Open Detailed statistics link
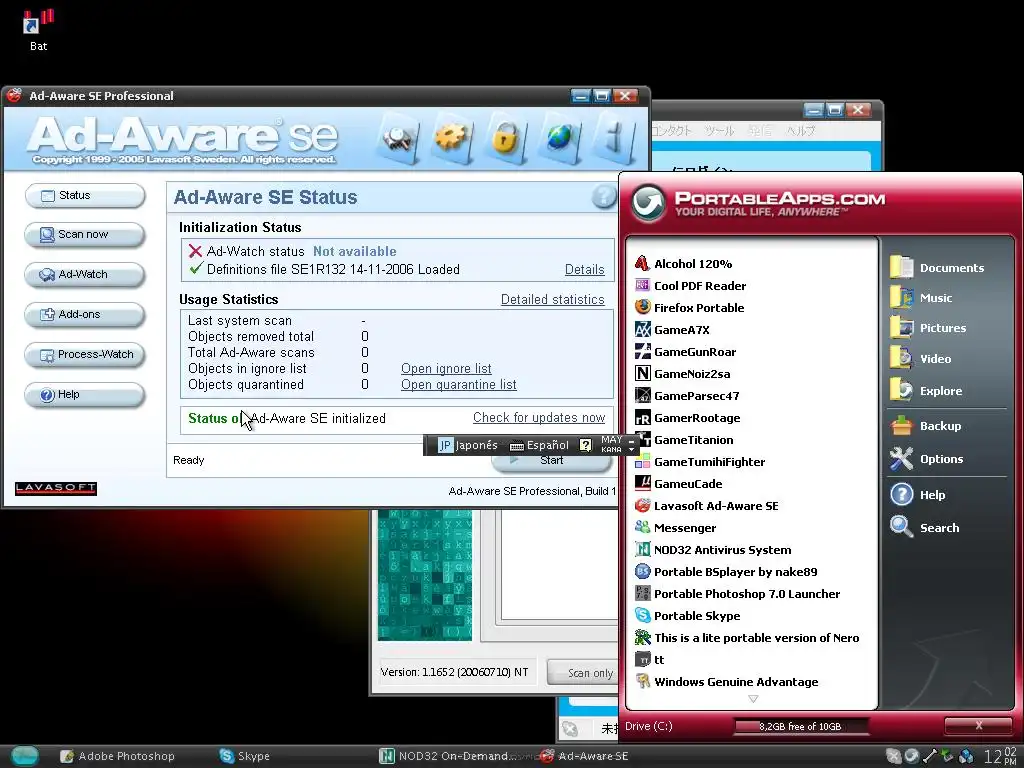The height and width of the screenshot is (768, 1024). point(552,299)
